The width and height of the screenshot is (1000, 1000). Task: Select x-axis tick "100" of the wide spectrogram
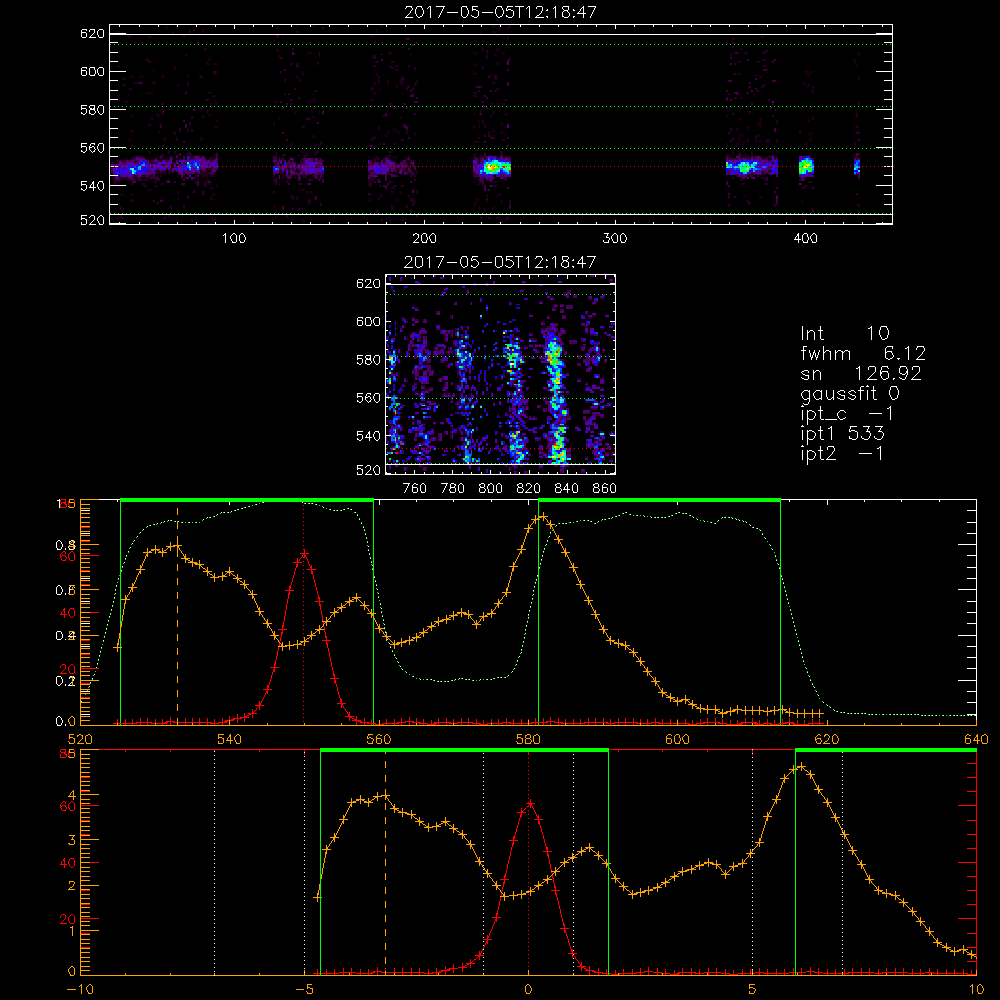pos(234,239)
